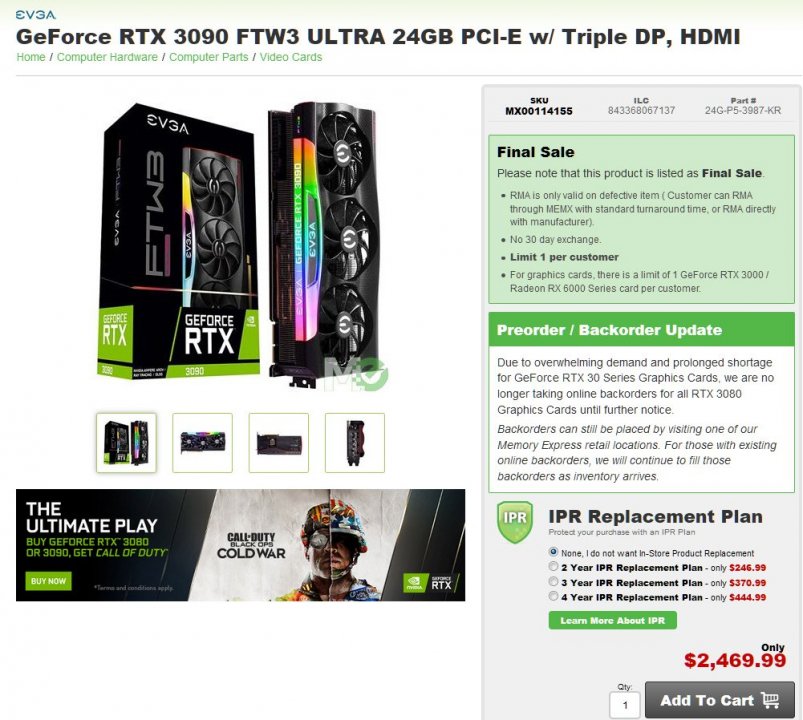Select the first boxed card thumbnail

[126, 442]
